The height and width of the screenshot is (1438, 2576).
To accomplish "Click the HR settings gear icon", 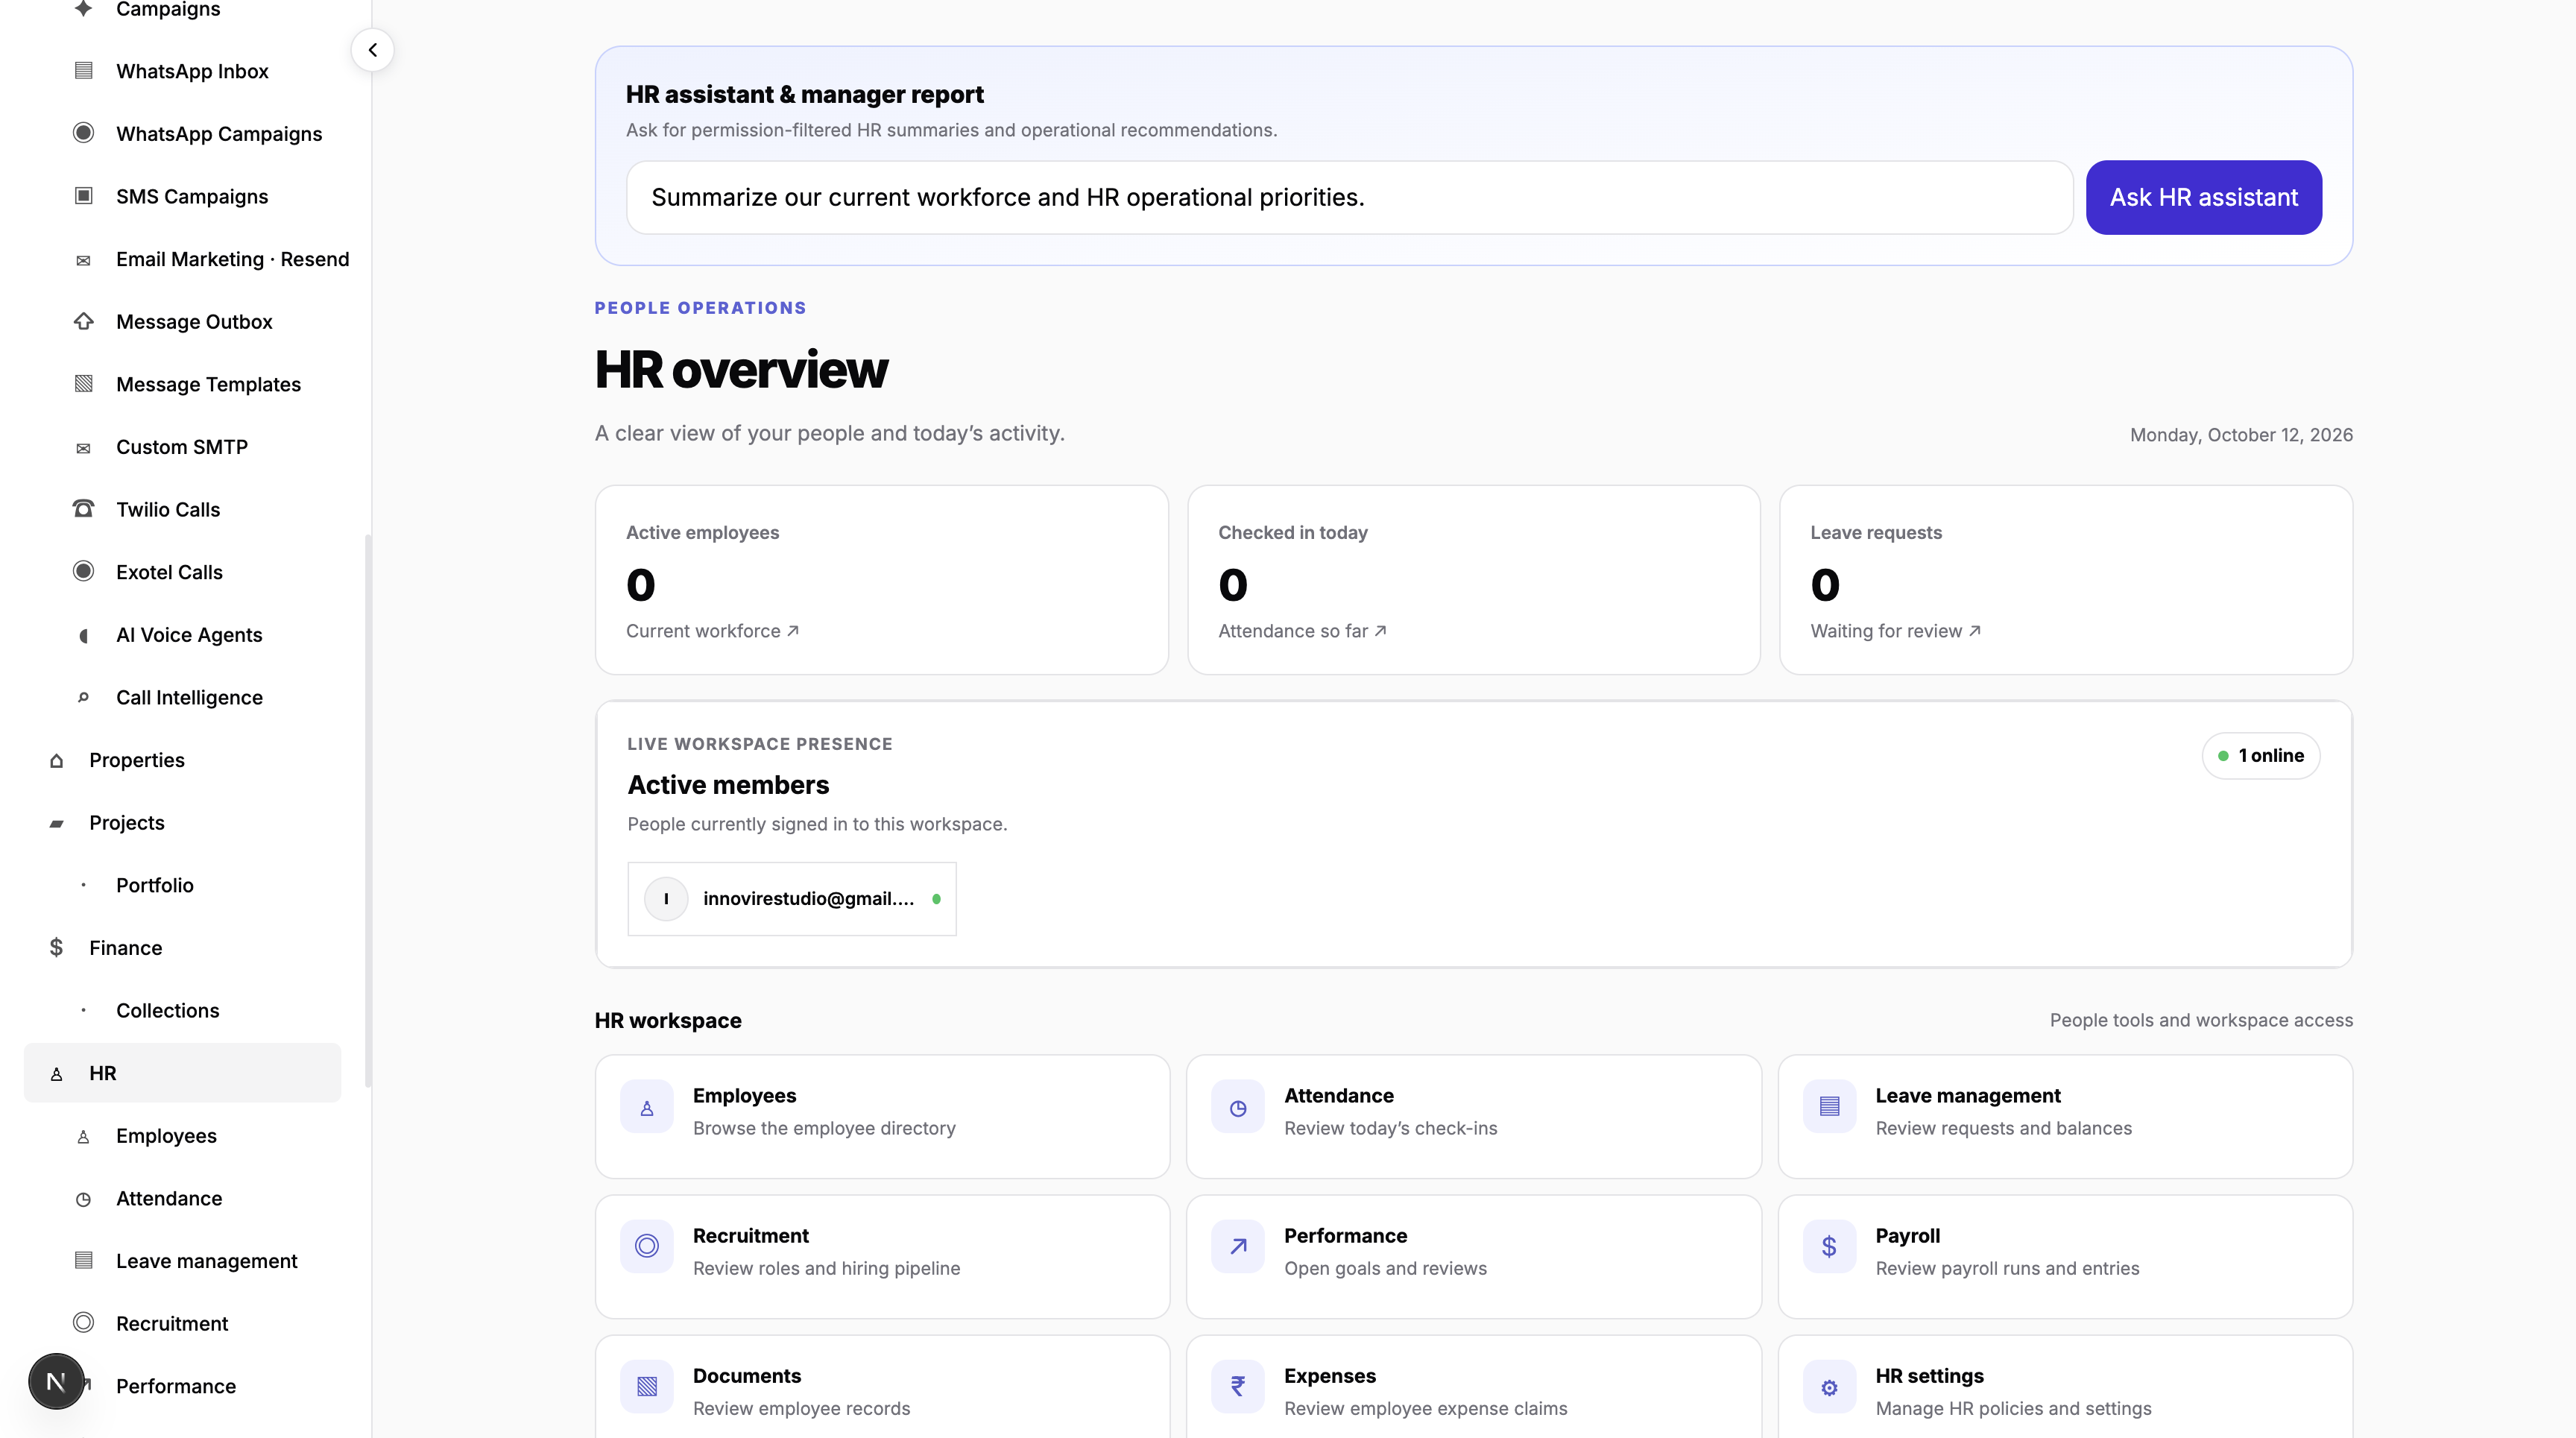I will tap(1829, 1387).
